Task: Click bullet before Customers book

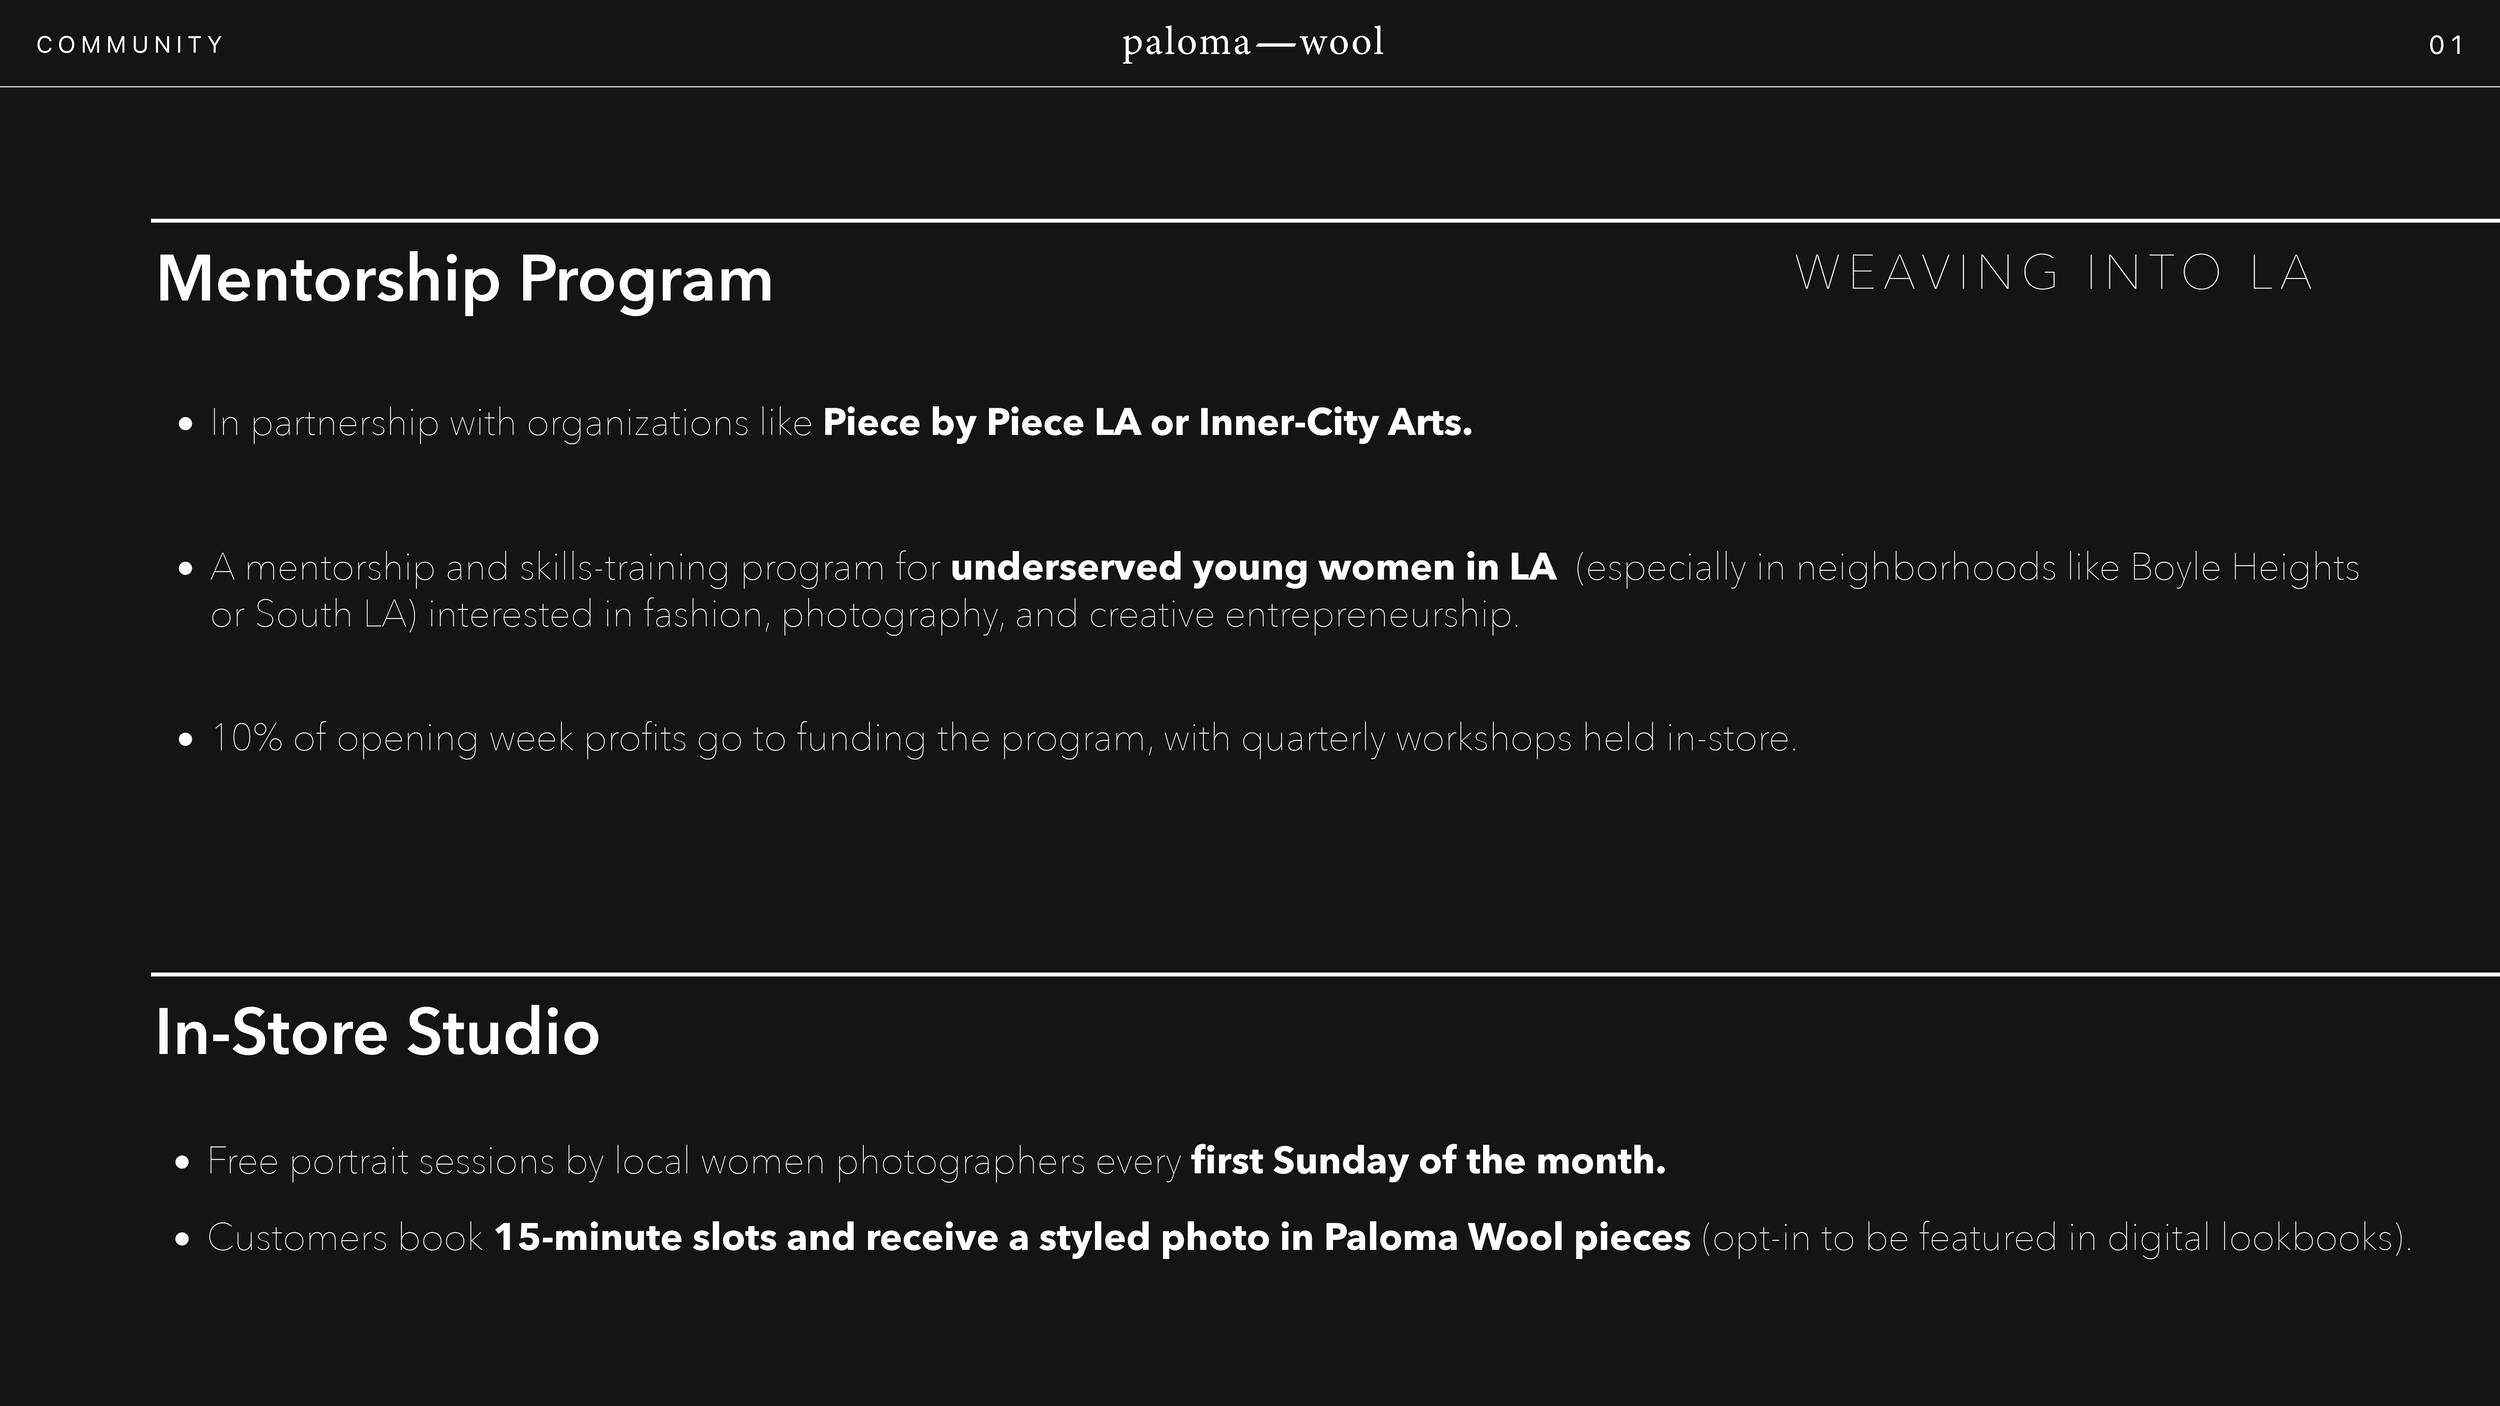Action: [182, 1240]
